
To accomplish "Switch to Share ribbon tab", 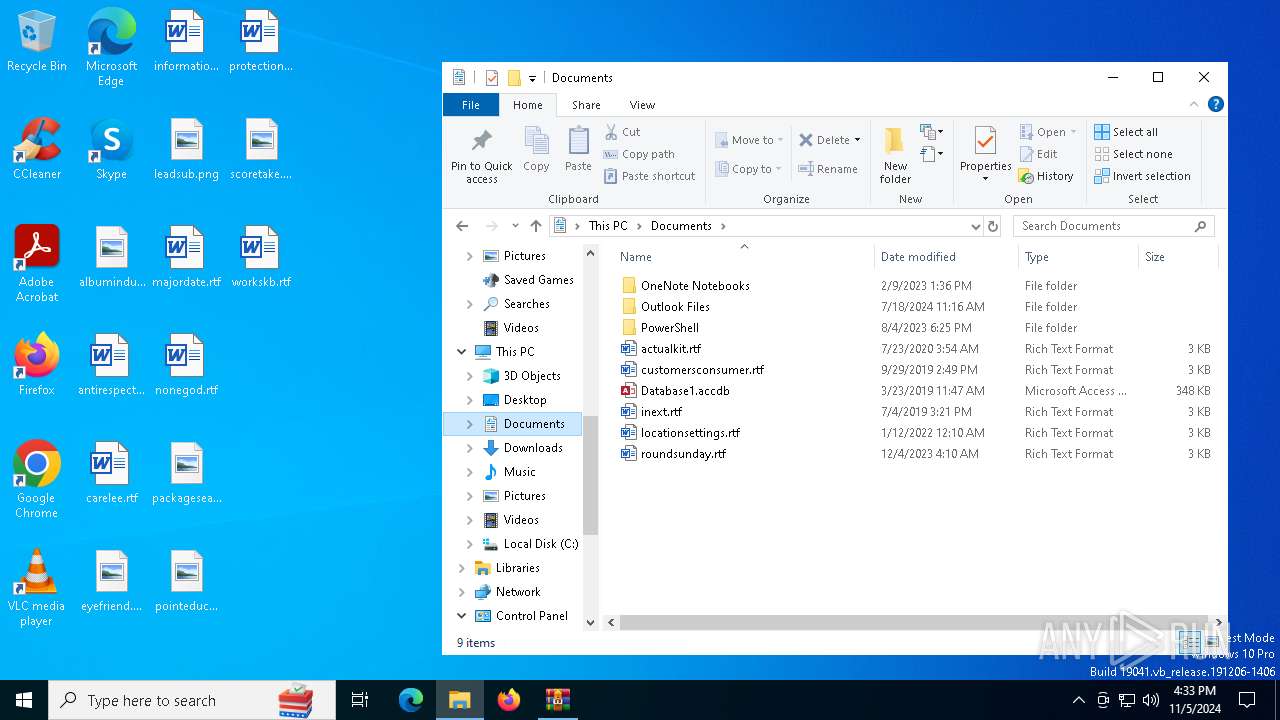I will click(586, 105).
